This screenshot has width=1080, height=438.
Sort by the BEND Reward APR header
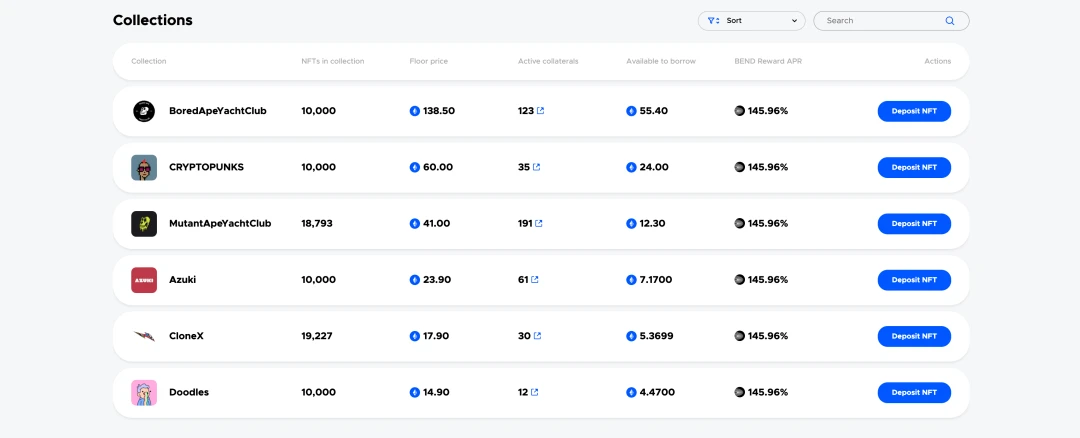point(768,61)
